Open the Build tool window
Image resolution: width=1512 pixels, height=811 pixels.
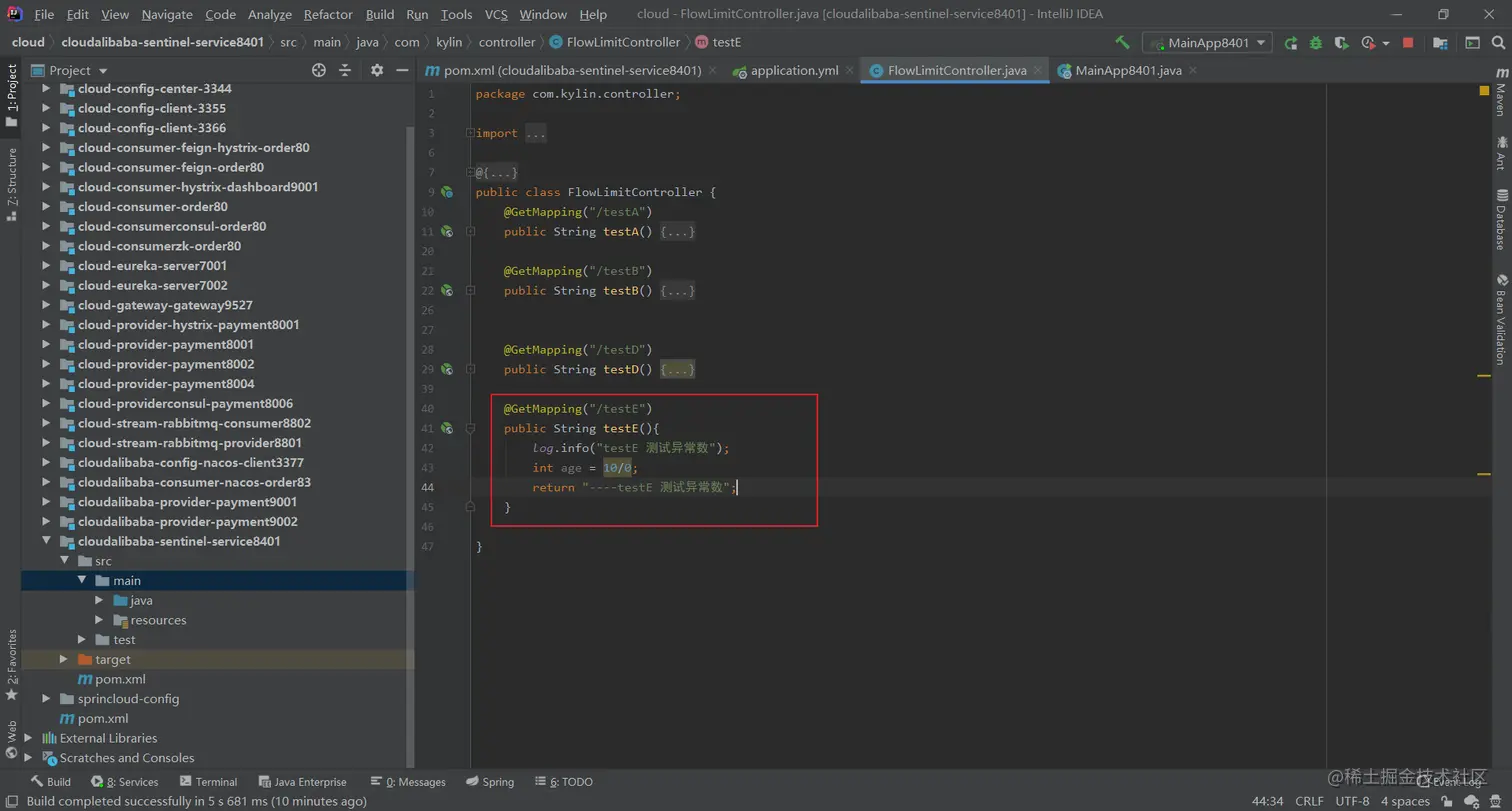pyautogui.click(x=51, y=782)
